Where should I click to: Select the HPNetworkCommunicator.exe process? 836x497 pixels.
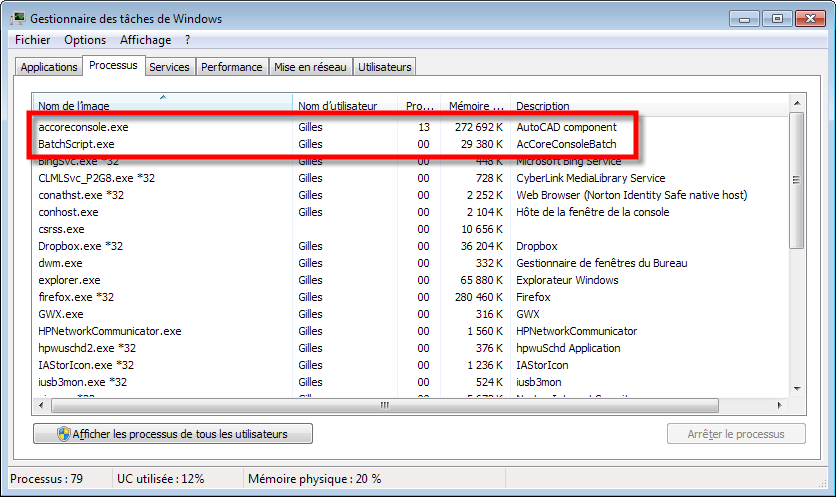pyautogui.click(x=411, y=331)
